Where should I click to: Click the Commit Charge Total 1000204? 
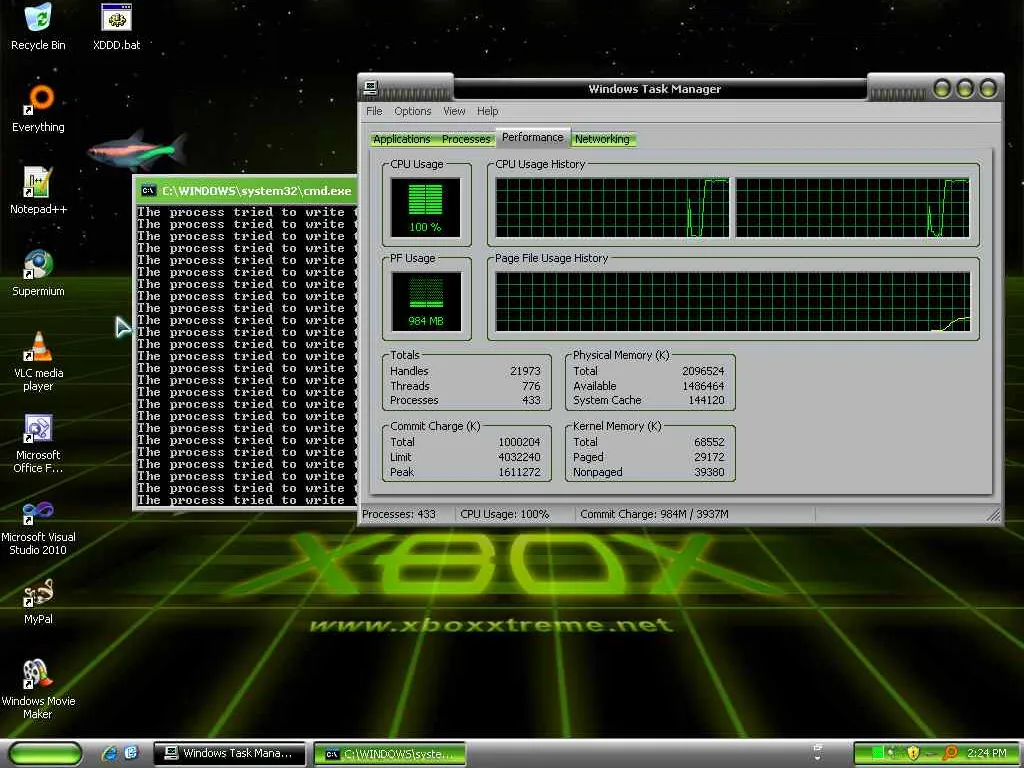coord(519,442)
